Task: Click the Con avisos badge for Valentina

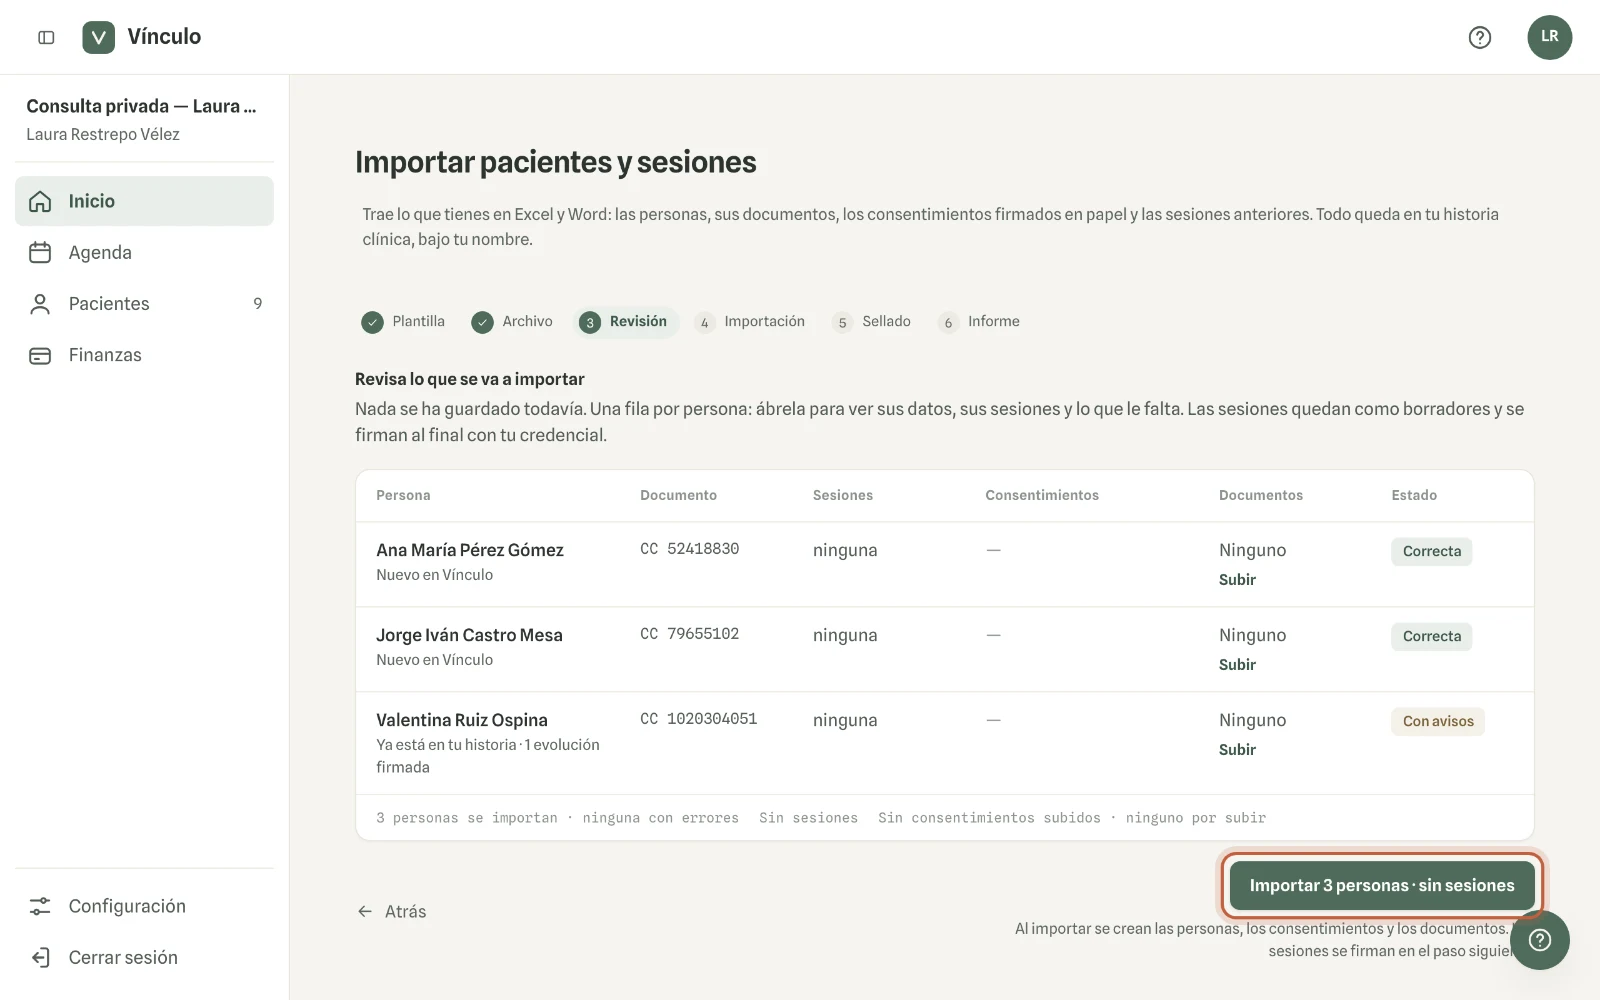Action: point(1438,721)
